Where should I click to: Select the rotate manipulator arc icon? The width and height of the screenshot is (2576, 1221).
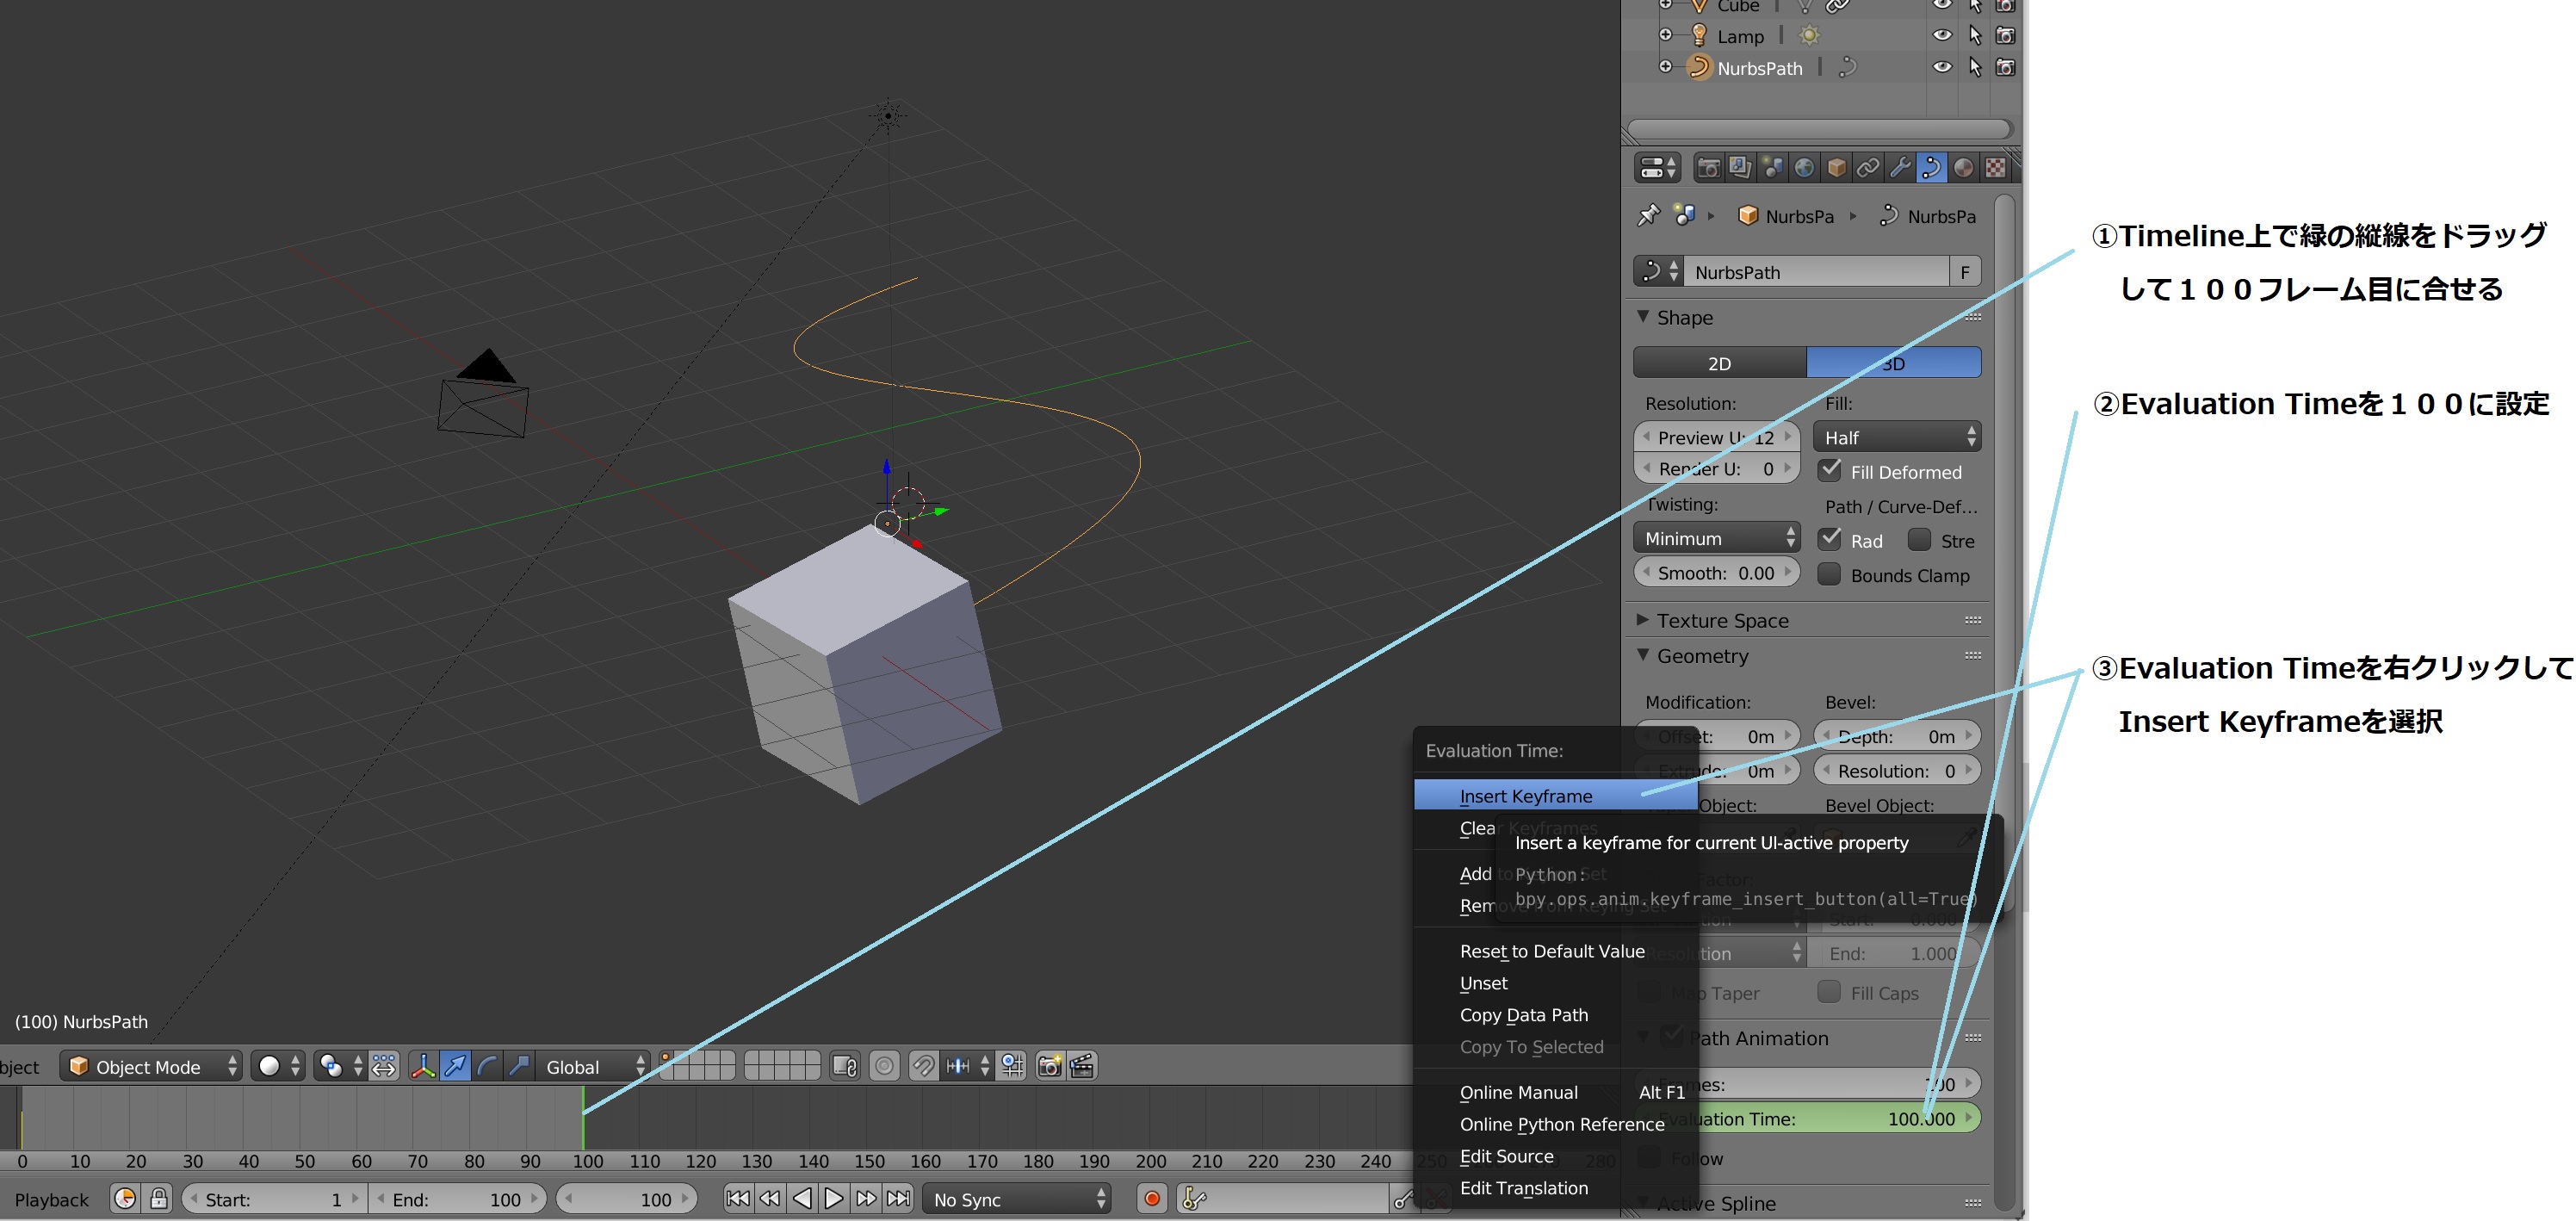pyautogui.click(x=487, y=1066)
